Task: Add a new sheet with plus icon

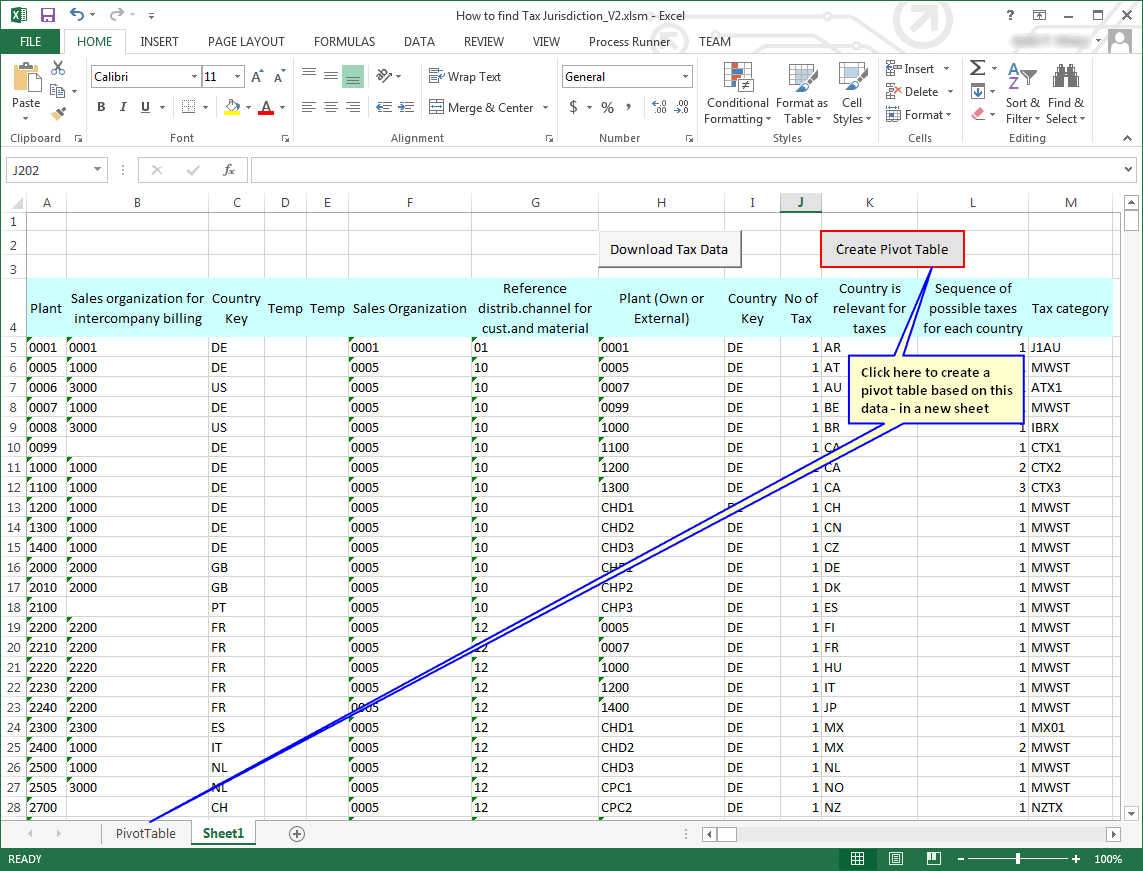Action: 296,833
